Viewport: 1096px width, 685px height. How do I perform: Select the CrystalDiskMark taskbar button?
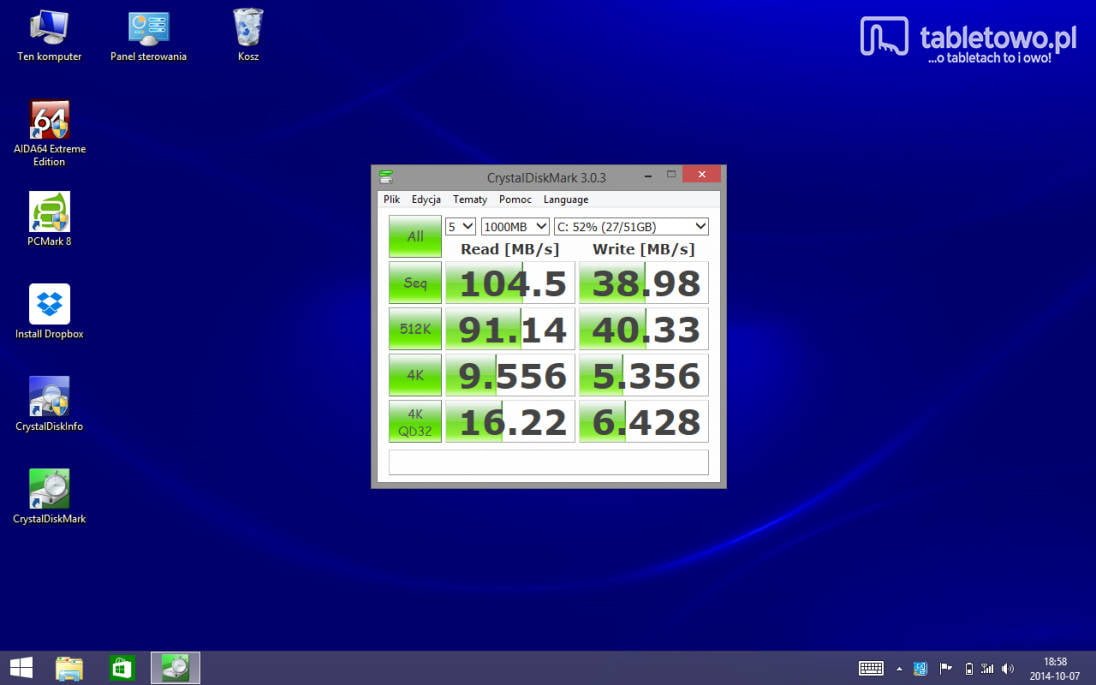tap(175, 668)
